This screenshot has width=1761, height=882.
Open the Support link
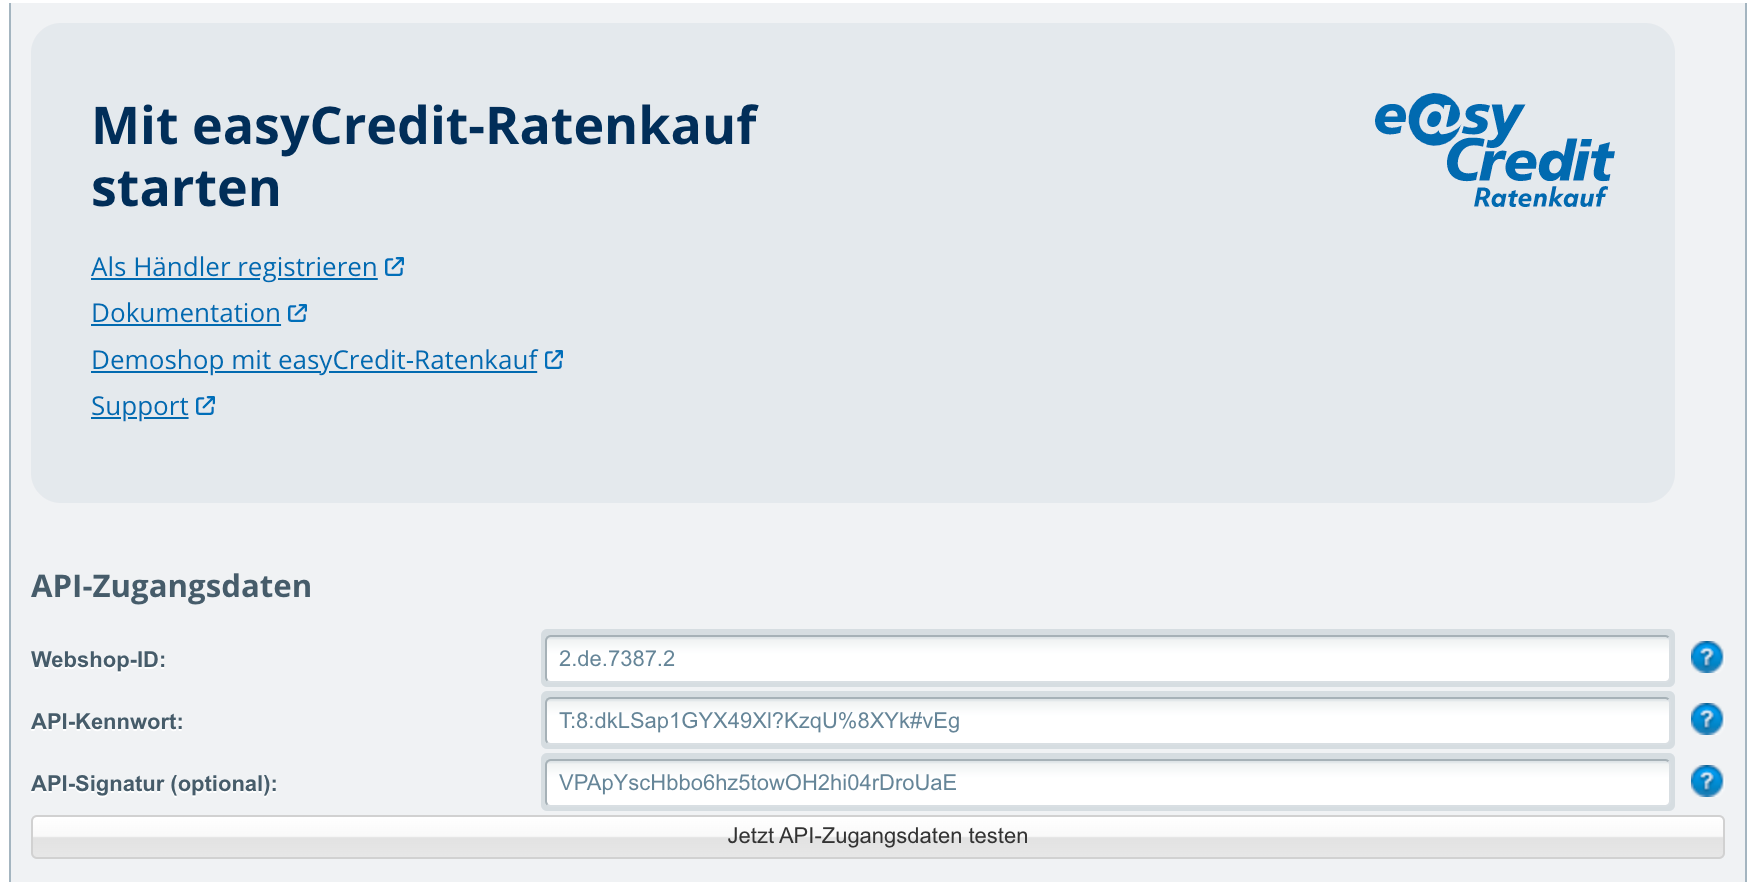tap(140, 406)
